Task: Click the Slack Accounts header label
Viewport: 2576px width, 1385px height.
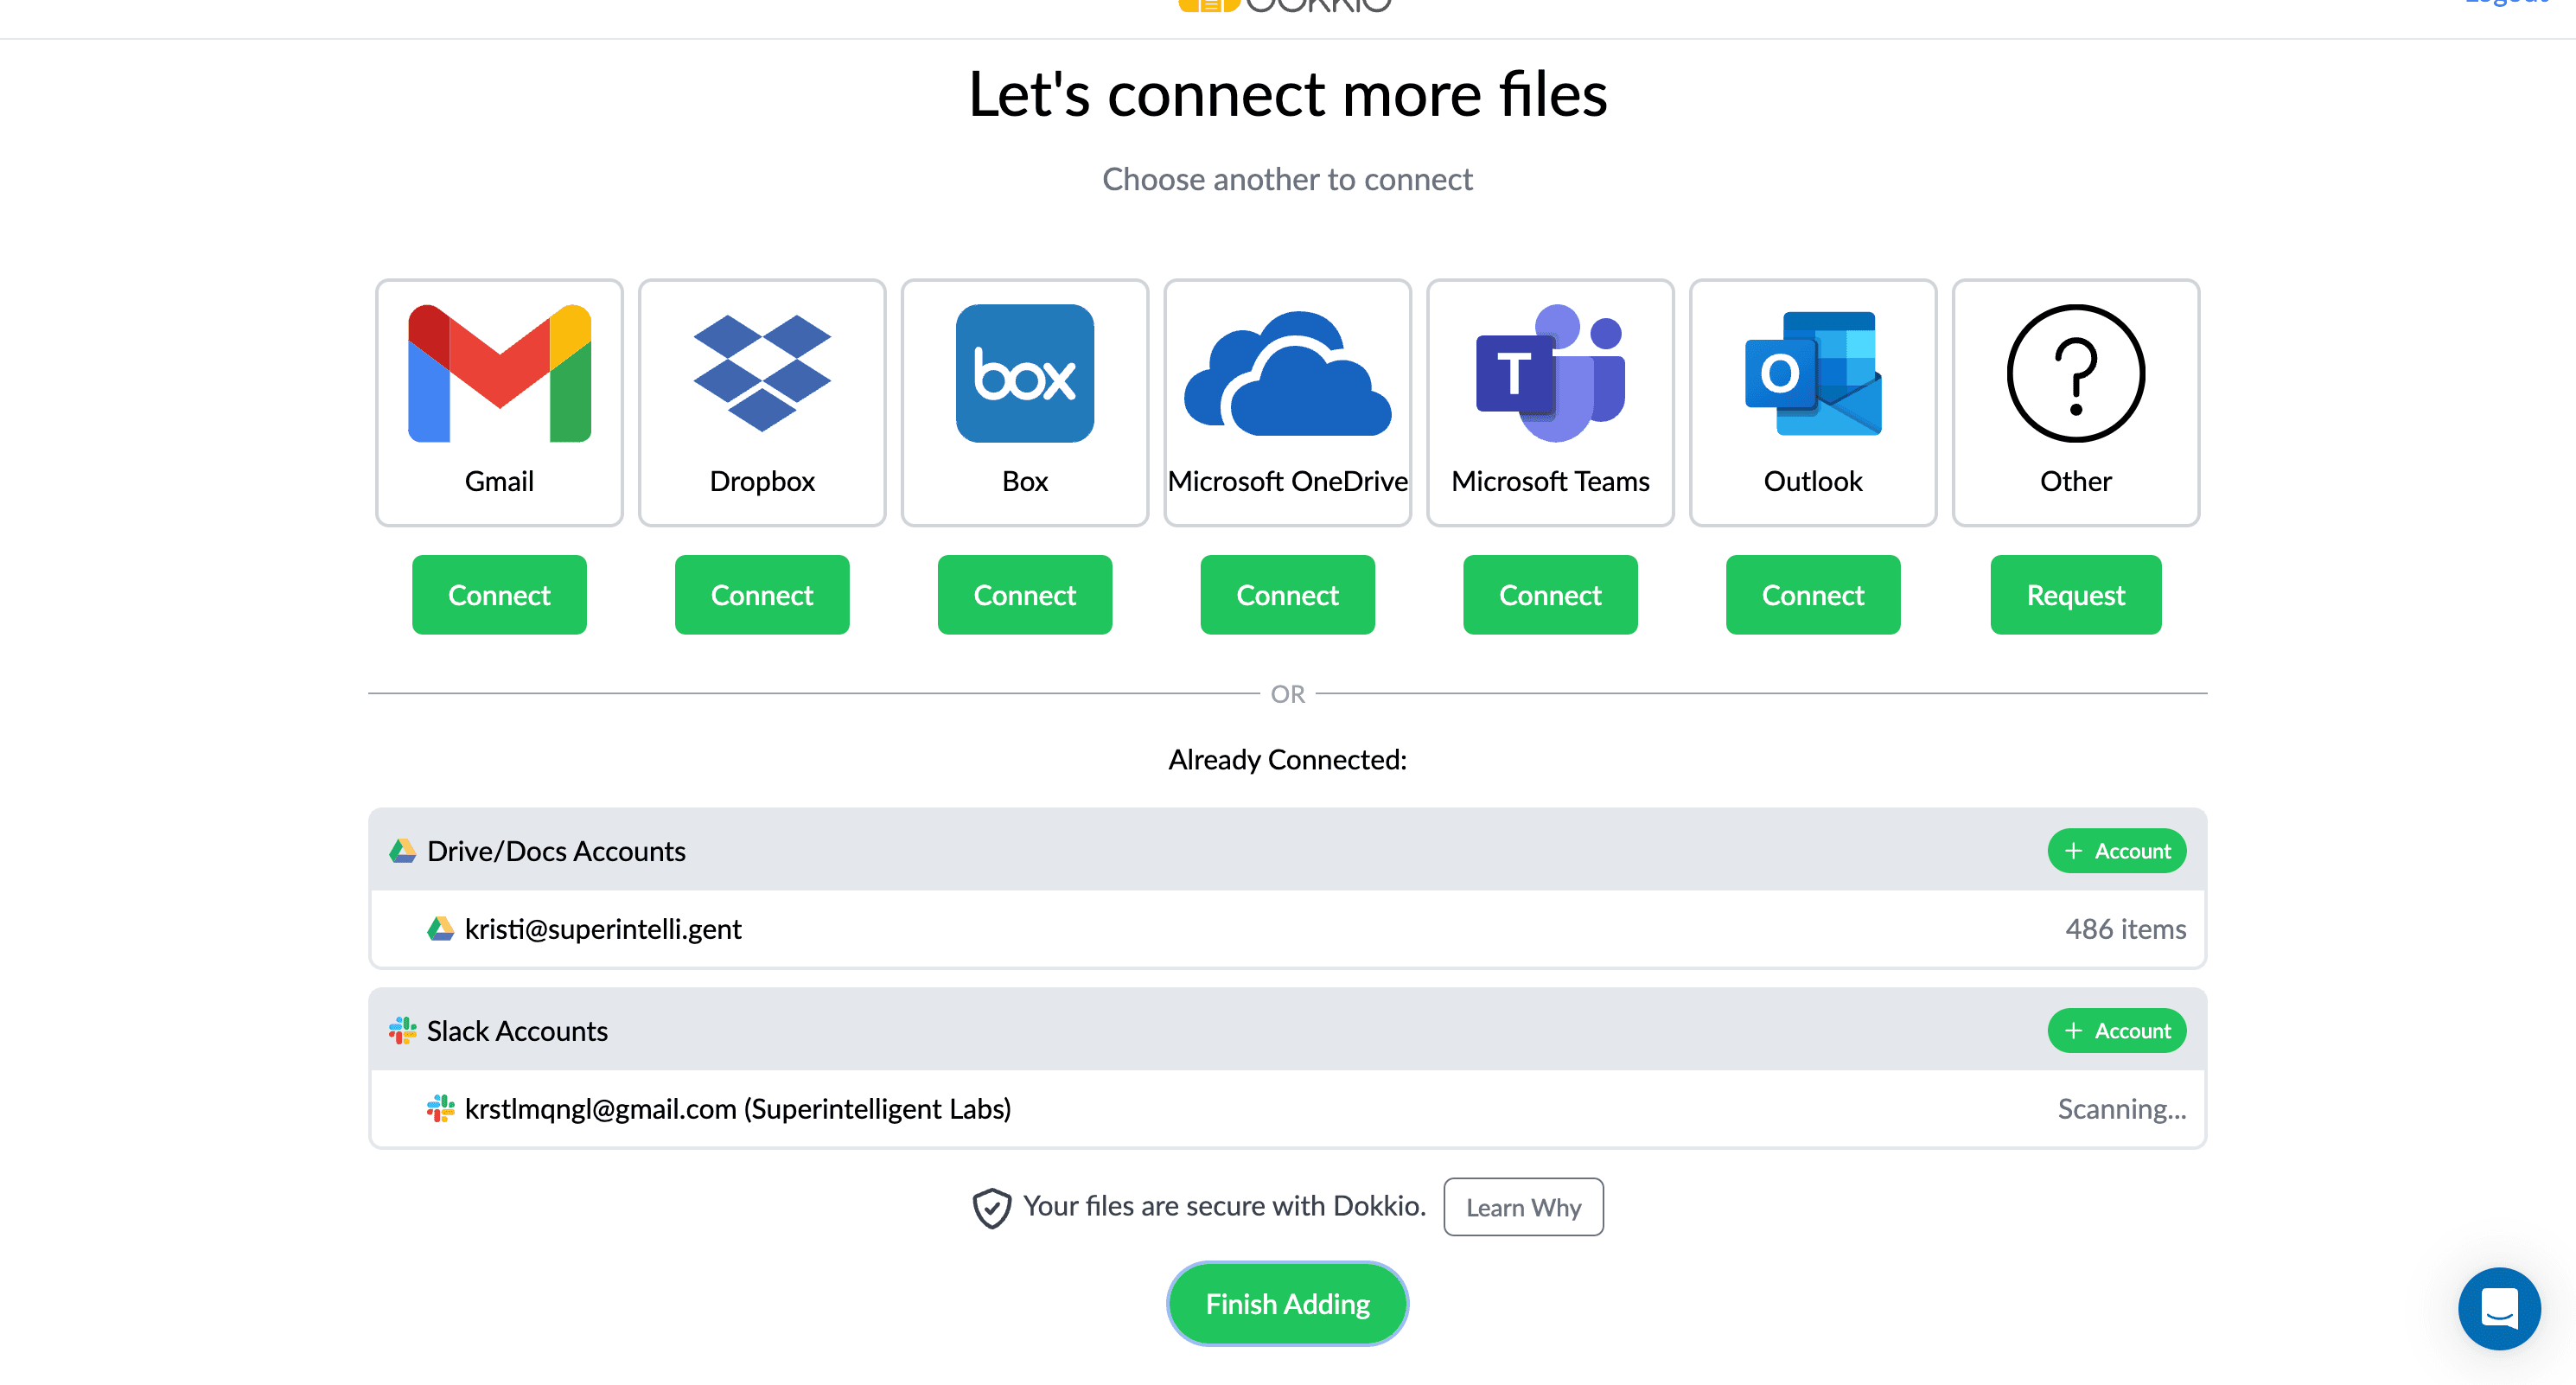Action: click(517, 1031)
